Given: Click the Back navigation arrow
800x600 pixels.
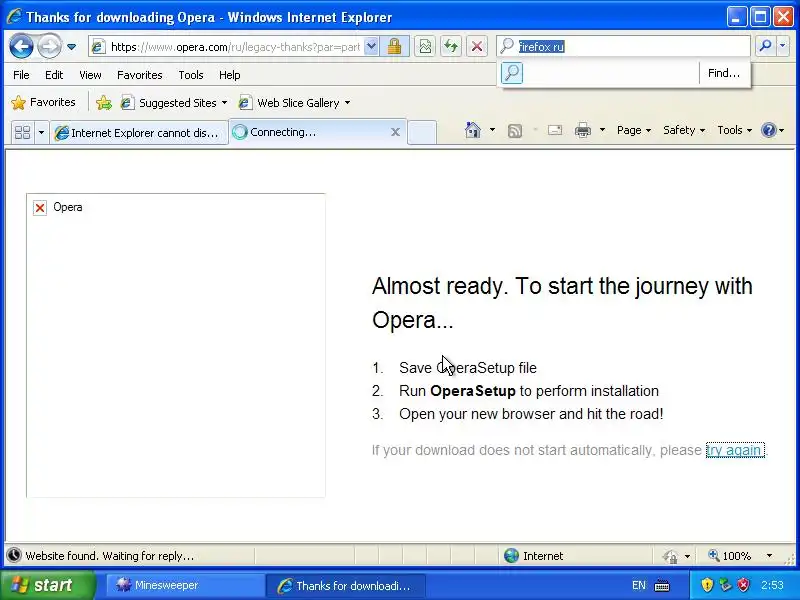Looking at the screenshot, I should point(21,46).
